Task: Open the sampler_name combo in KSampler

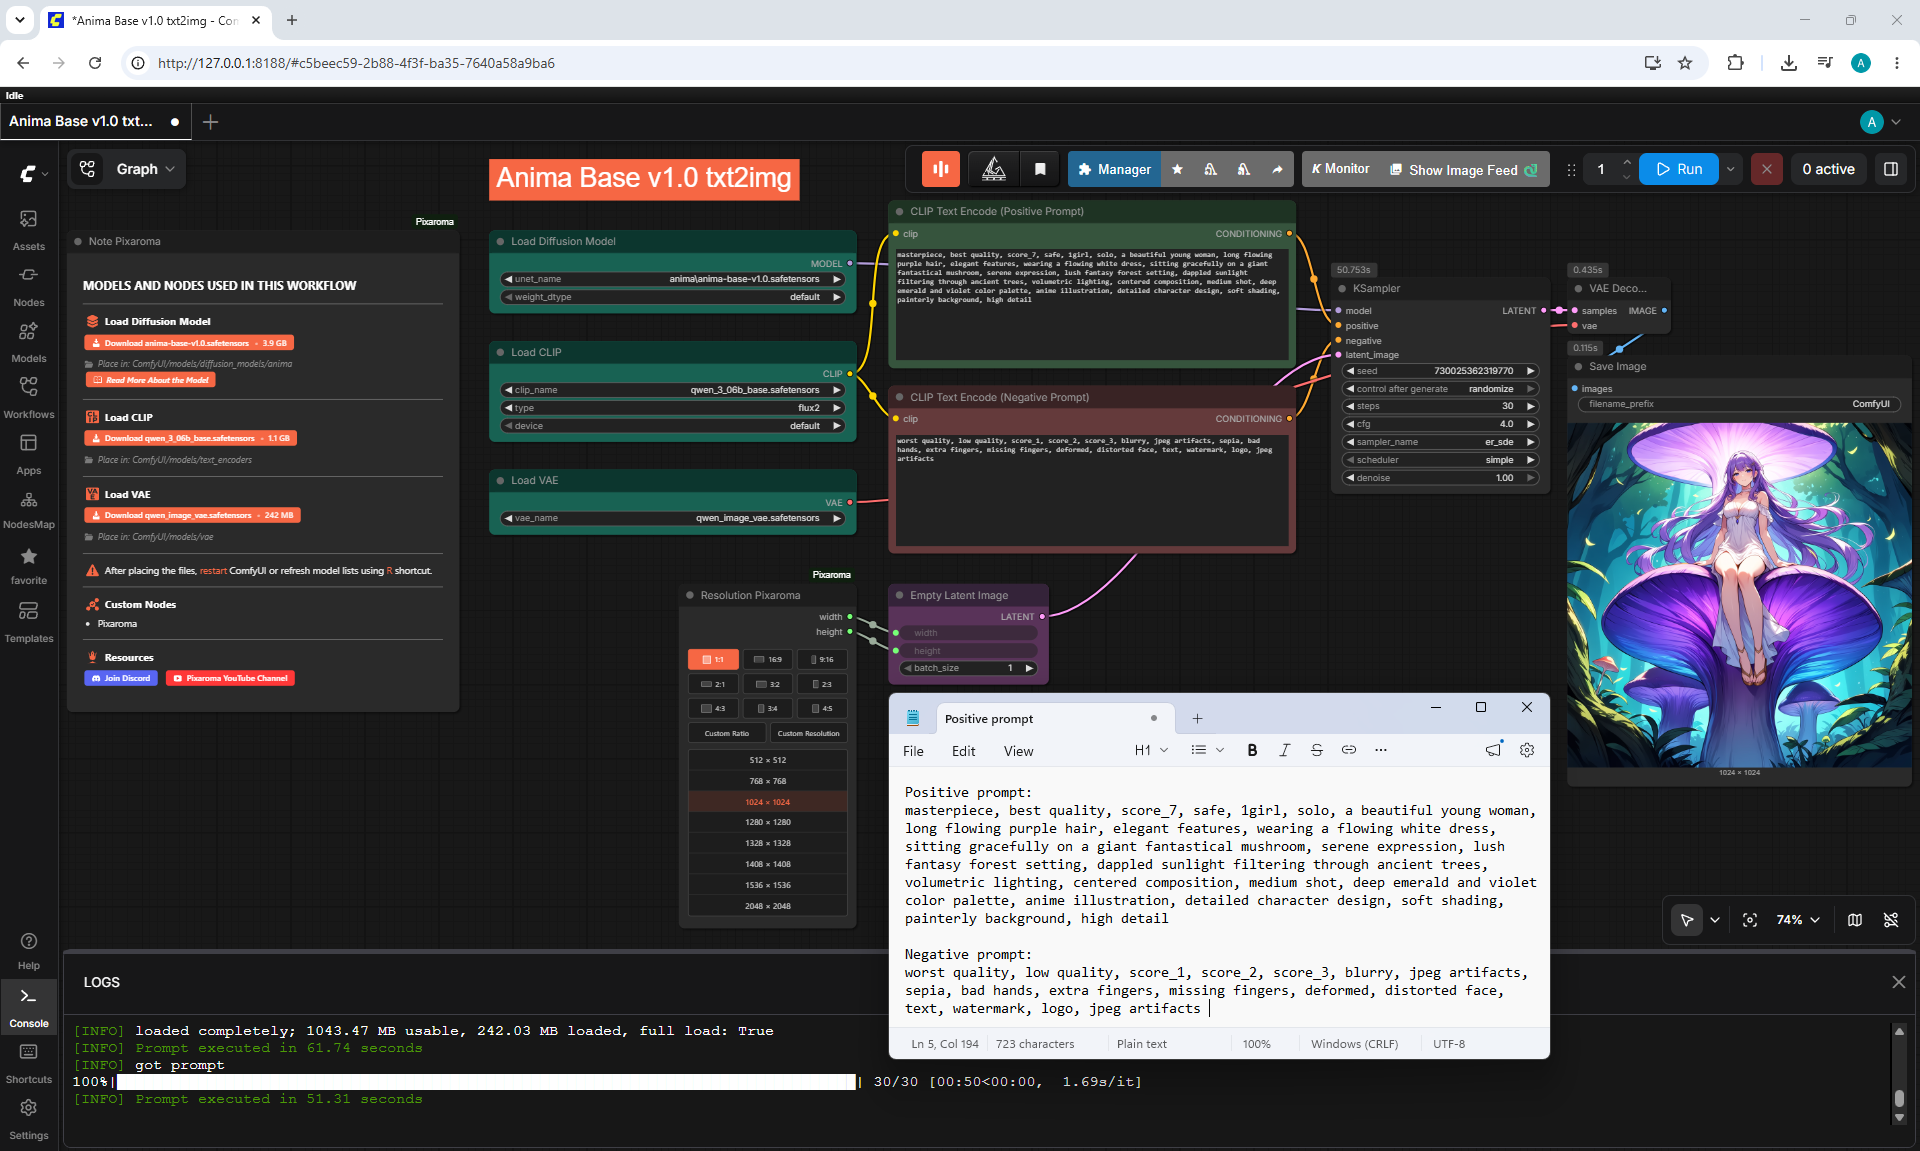Action: 1438,442
